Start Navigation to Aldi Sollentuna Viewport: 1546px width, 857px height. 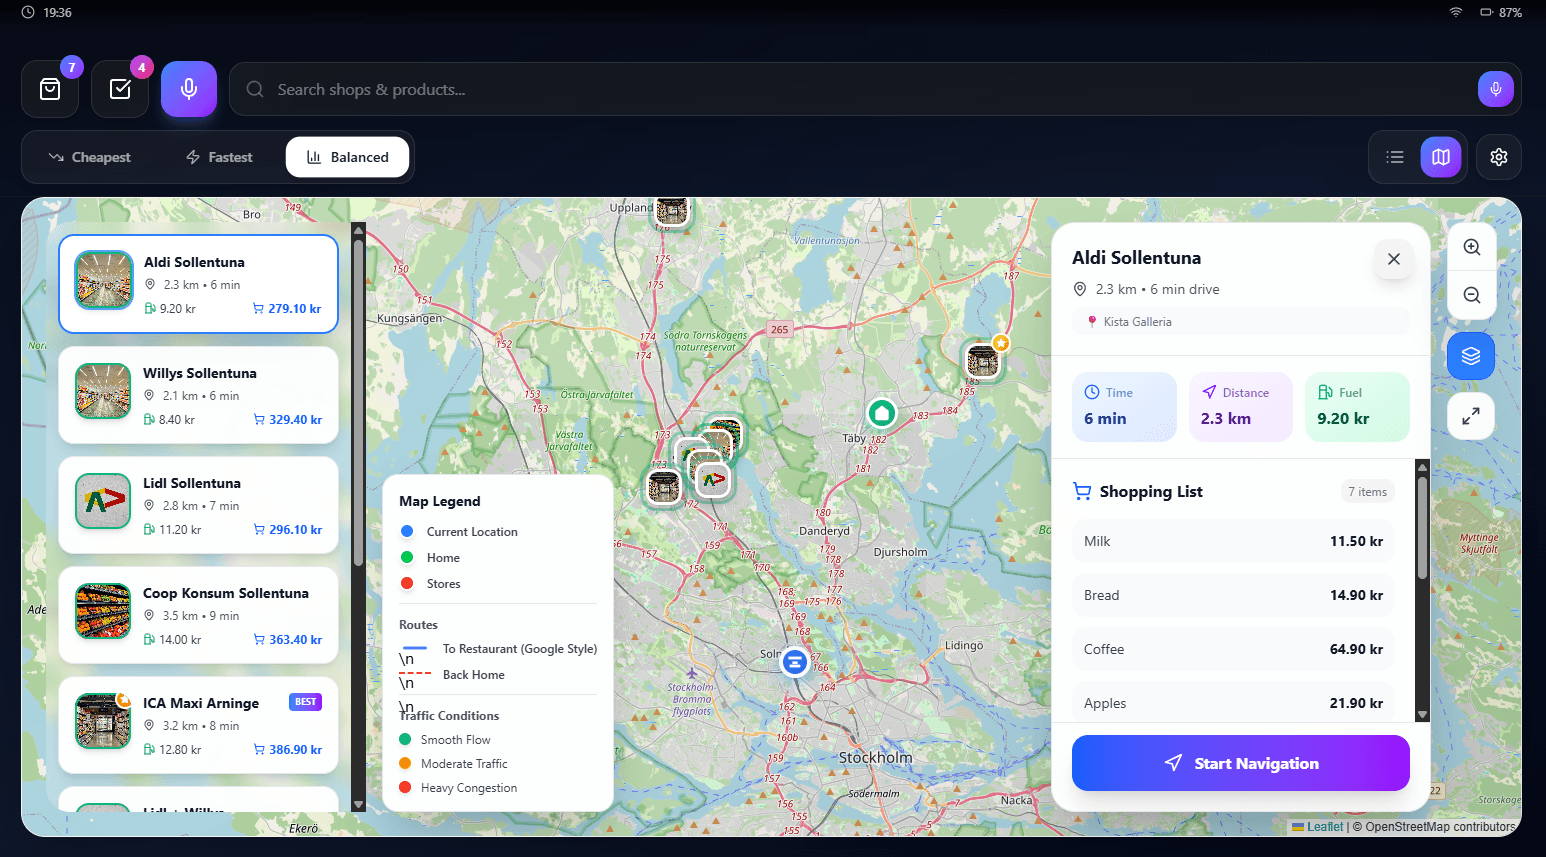coord(1240,763)
